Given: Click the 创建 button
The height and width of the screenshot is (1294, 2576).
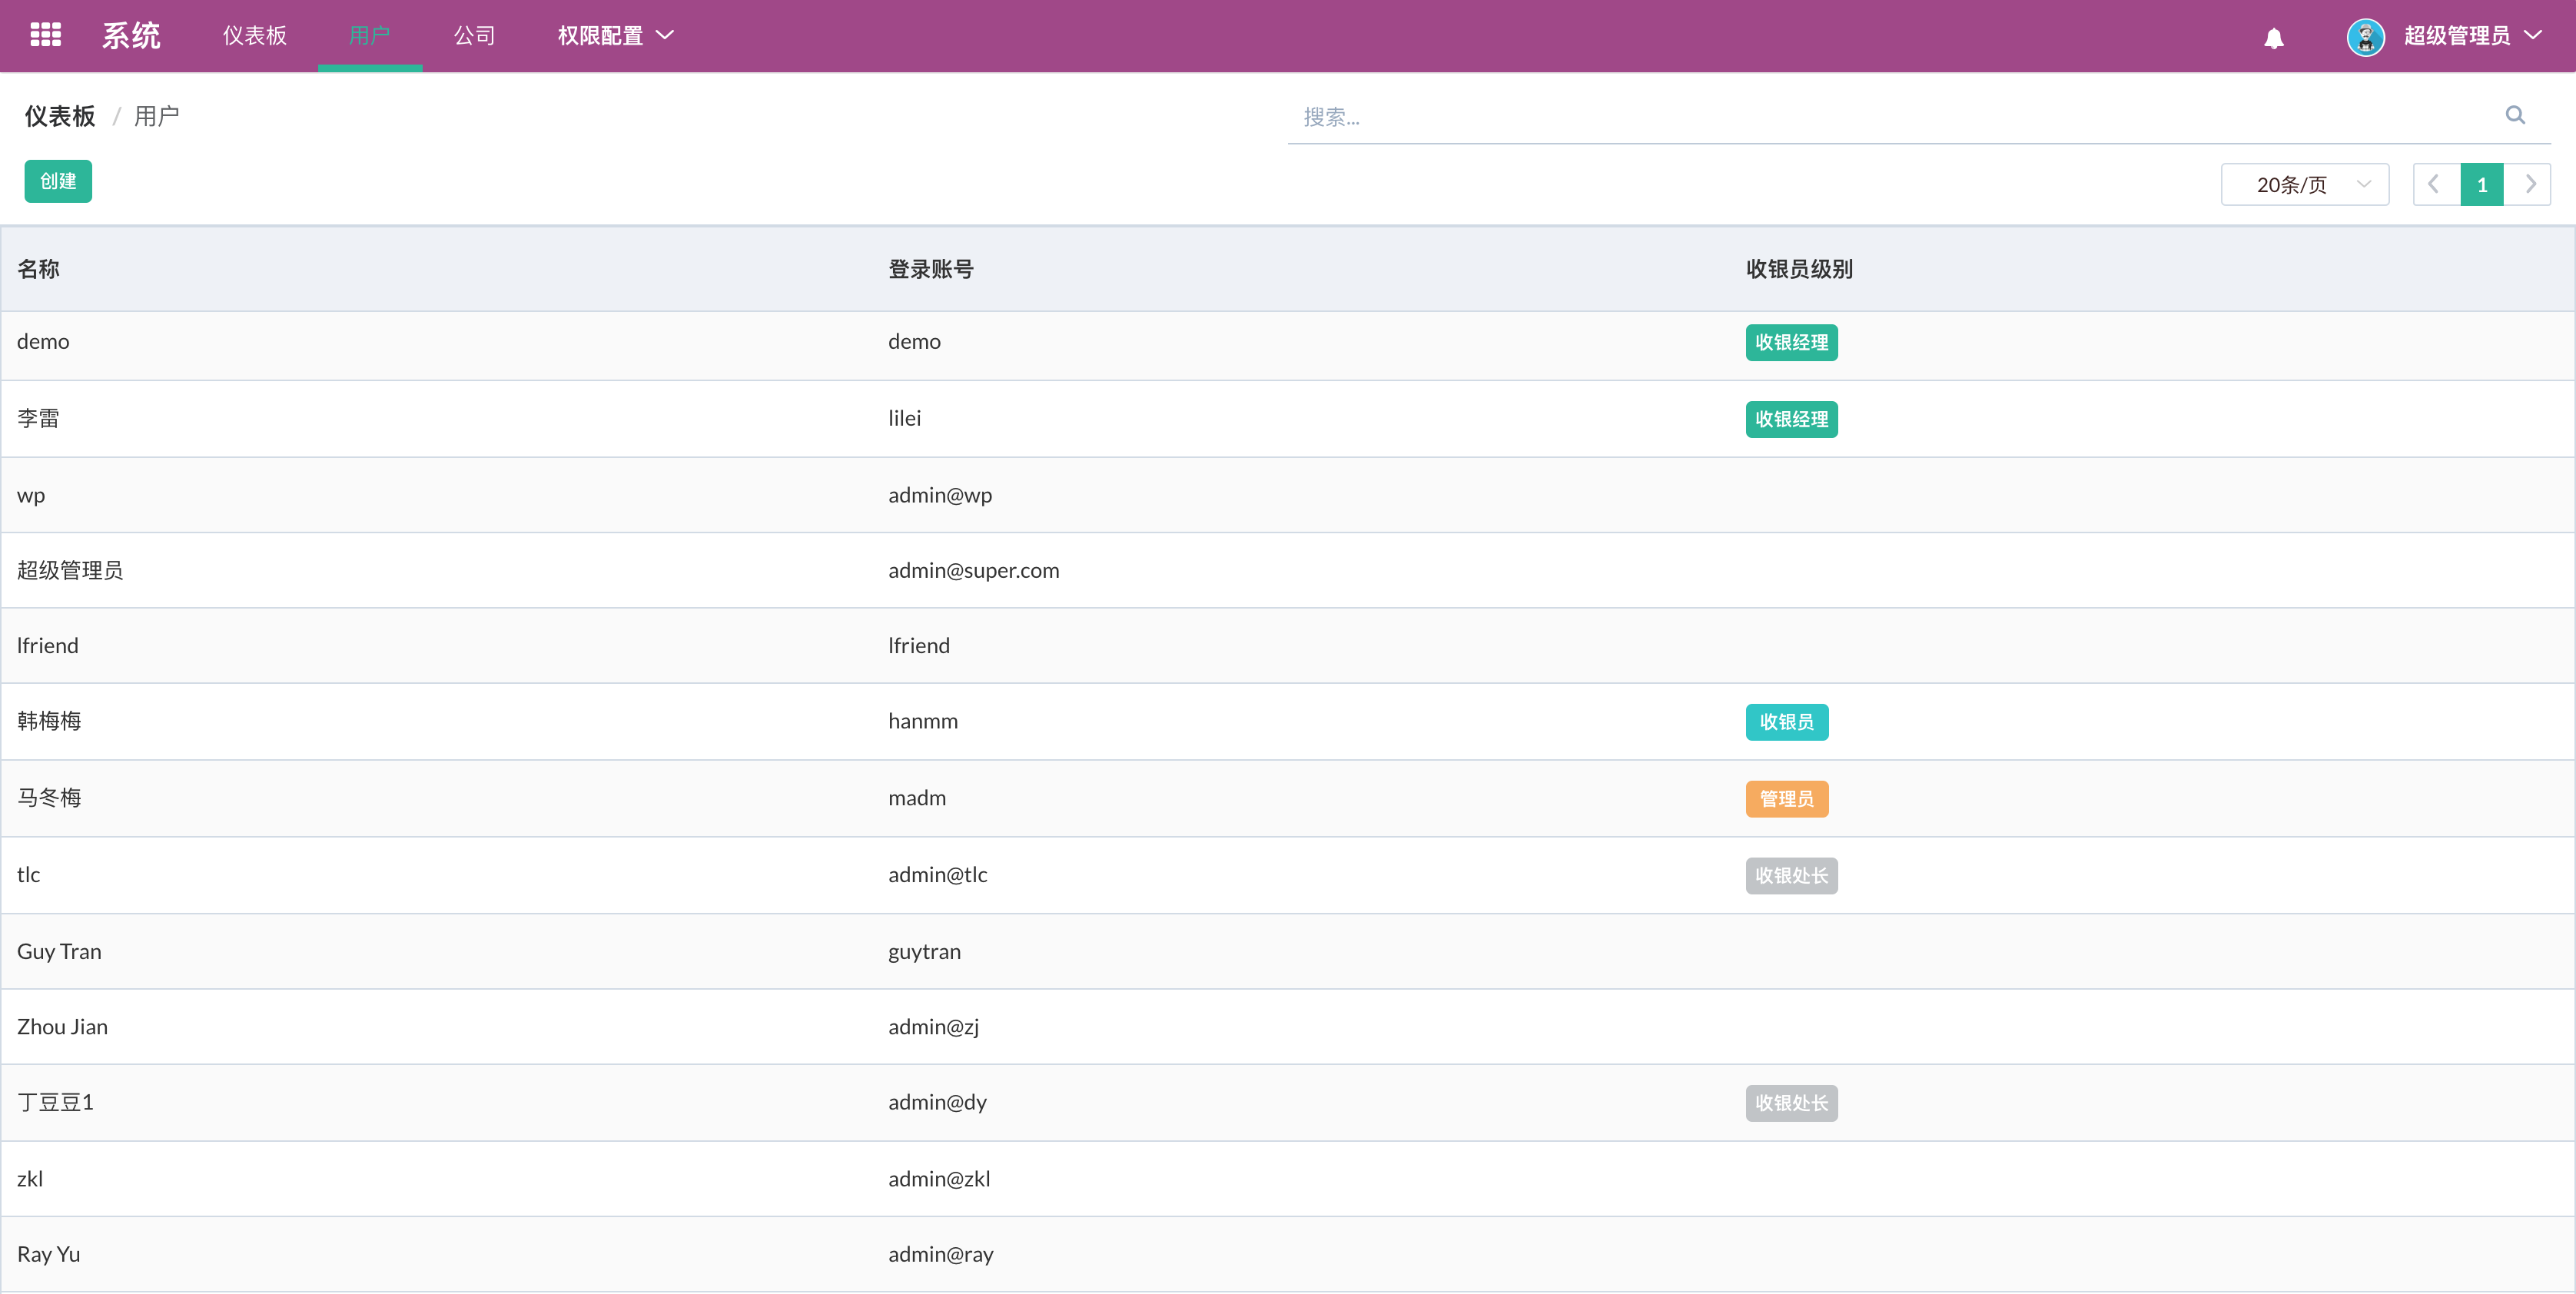Looking at the screenshot, I should coord(58,181).
